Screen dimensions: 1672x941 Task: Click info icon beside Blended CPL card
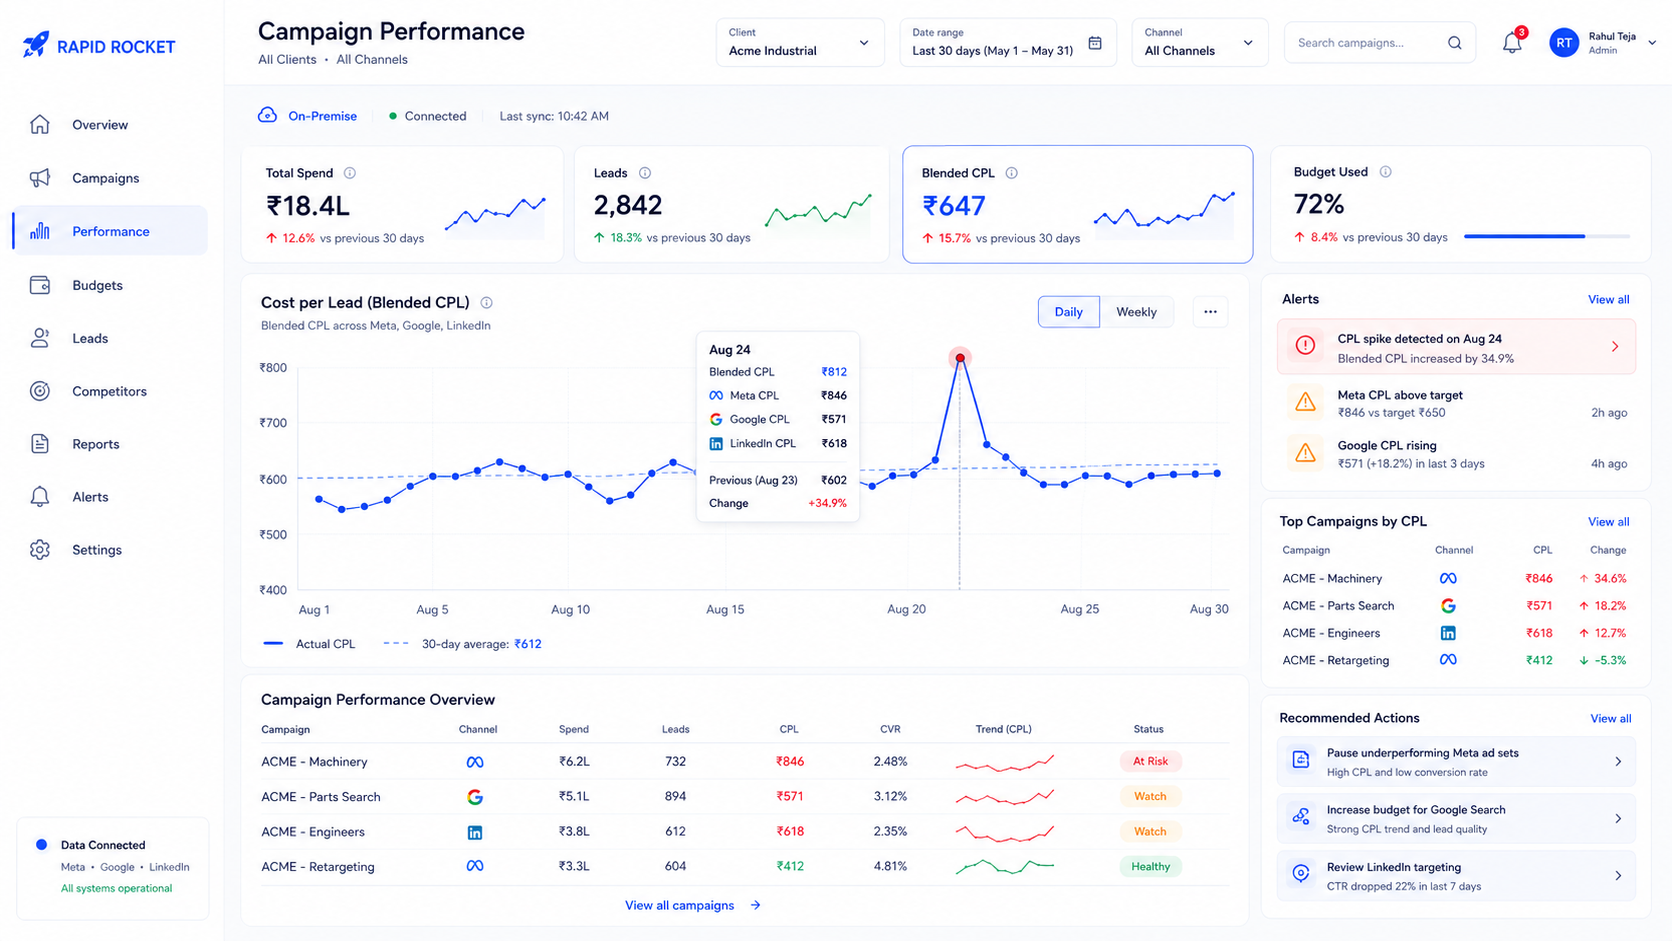(x=1012, y=173)
